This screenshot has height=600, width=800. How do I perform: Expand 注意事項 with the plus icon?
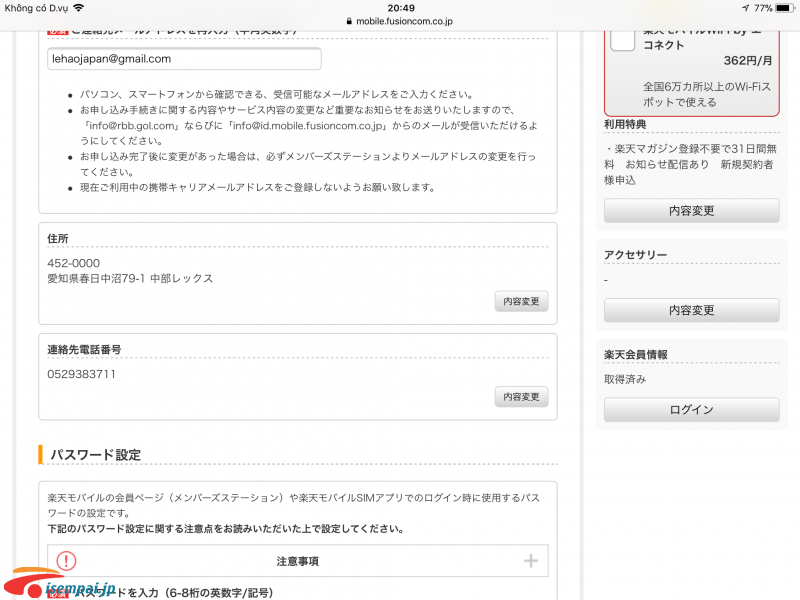point(531,561)
